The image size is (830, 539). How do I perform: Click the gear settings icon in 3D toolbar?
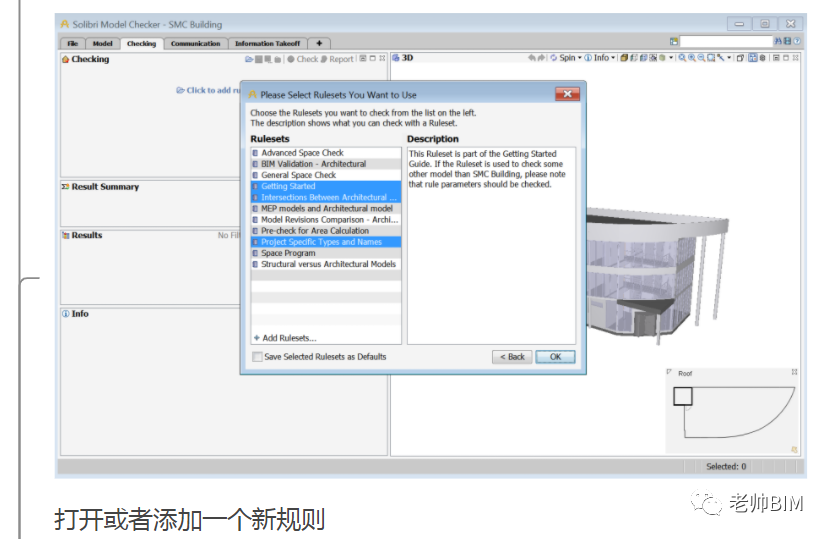pyautogui.click(x=762, y=58)
